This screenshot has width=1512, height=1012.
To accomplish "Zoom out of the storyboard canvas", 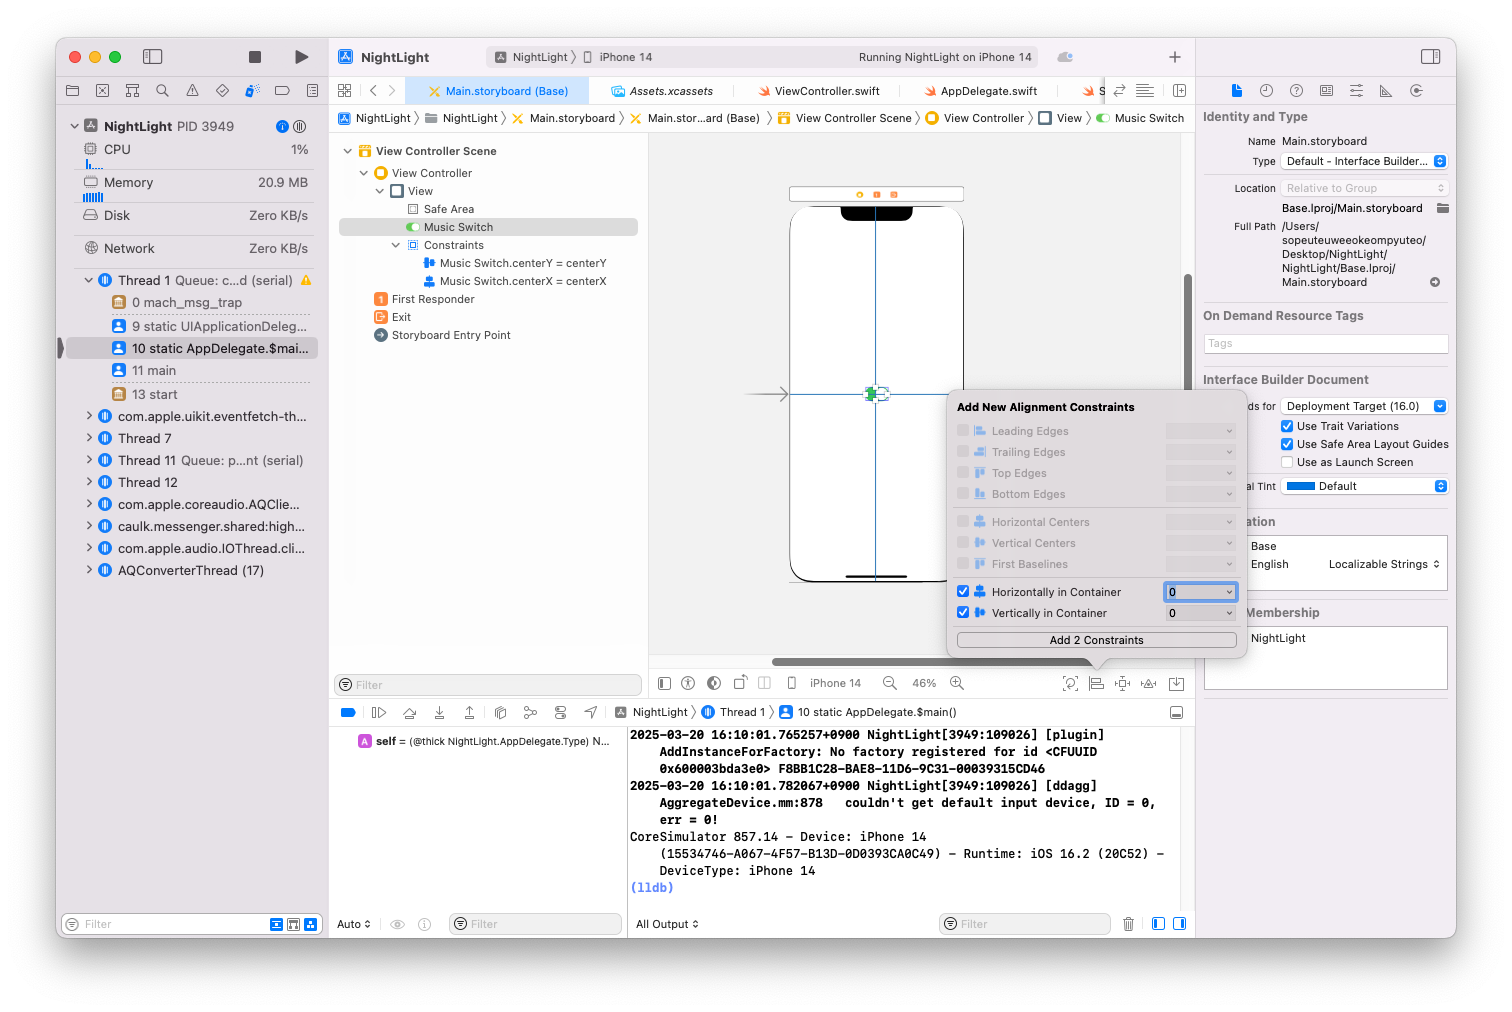I will [890, 683].
